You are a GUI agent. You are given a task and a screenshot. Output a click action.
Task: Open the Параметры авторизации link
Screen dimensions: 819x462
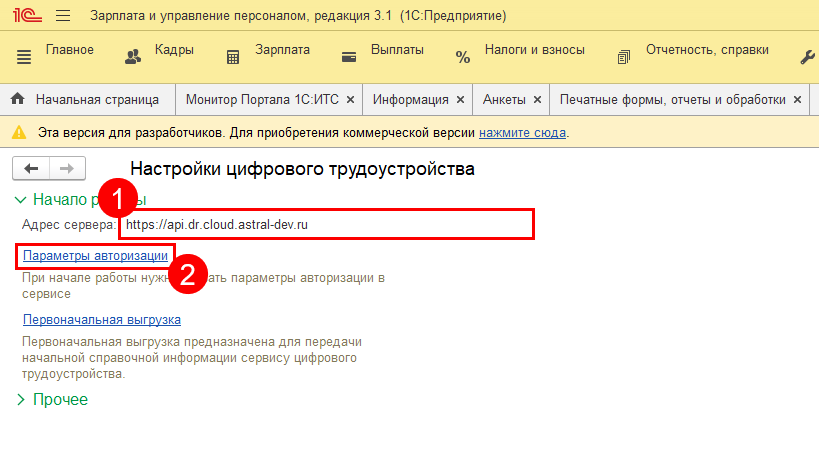(x=95, y=256)
